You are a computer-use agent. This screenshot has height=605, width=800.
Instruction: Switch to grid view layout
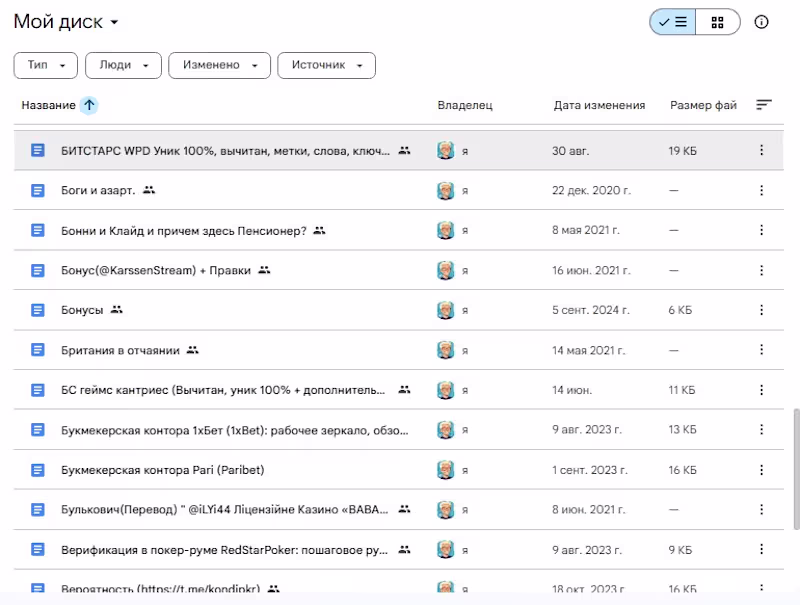[x=717, y=22]
